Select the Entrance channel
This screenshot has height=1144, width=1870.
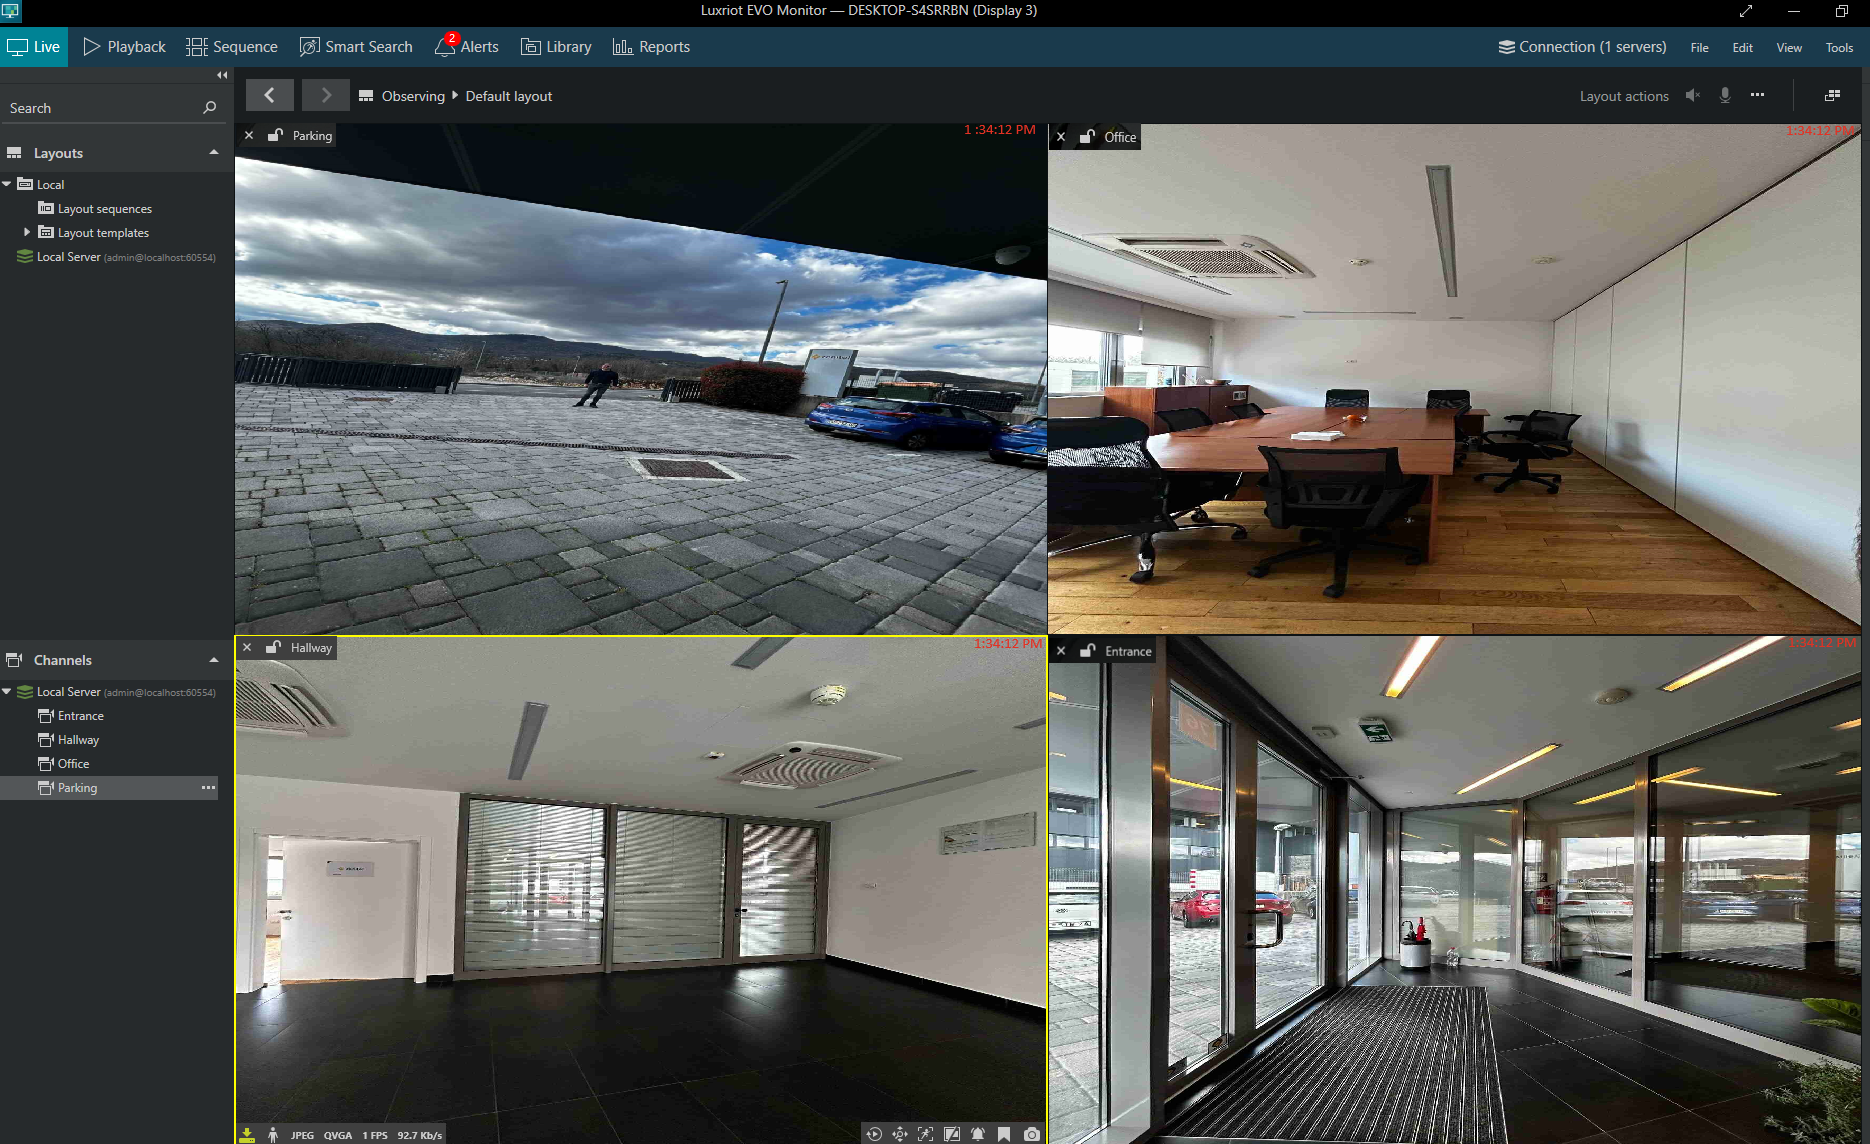tap(71, 716)
